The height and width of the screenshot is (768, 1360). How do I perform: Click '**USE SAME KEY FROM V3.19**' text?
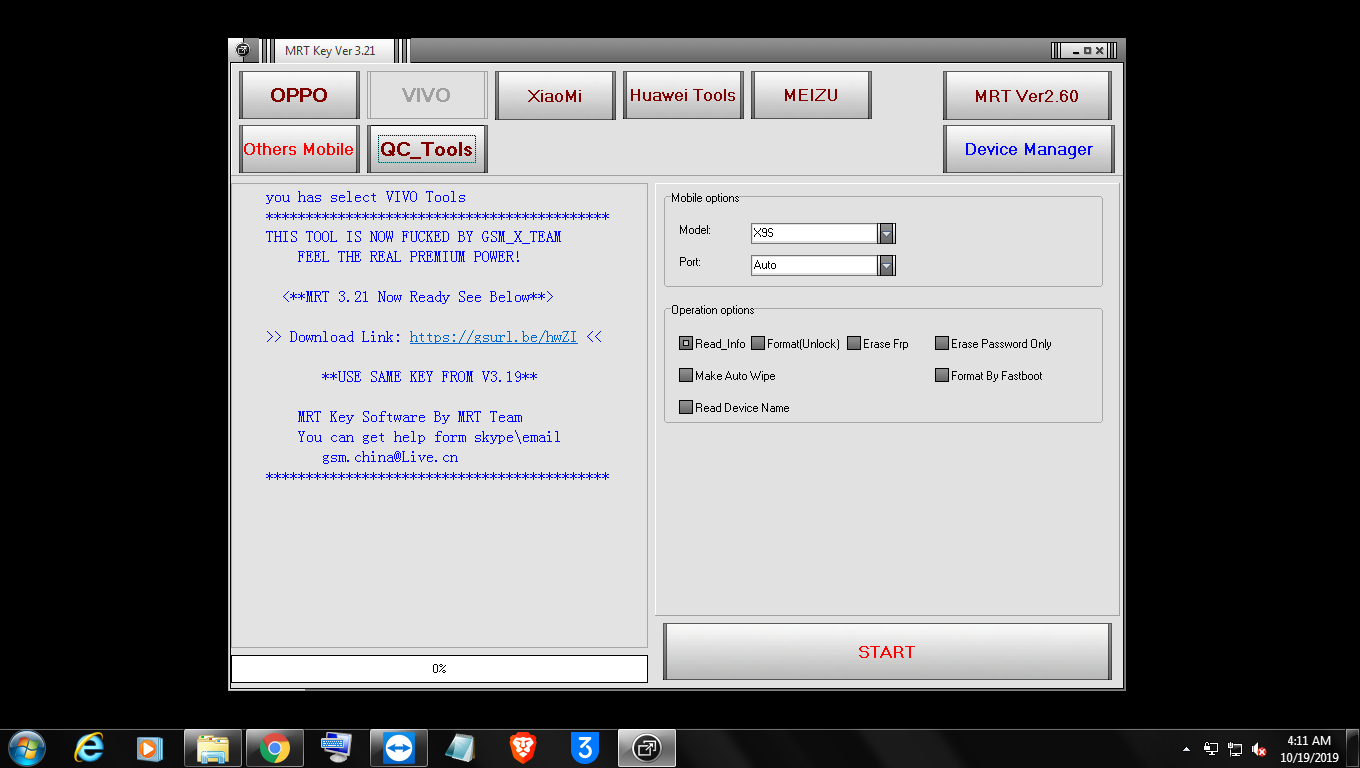[x=430, y=377]
